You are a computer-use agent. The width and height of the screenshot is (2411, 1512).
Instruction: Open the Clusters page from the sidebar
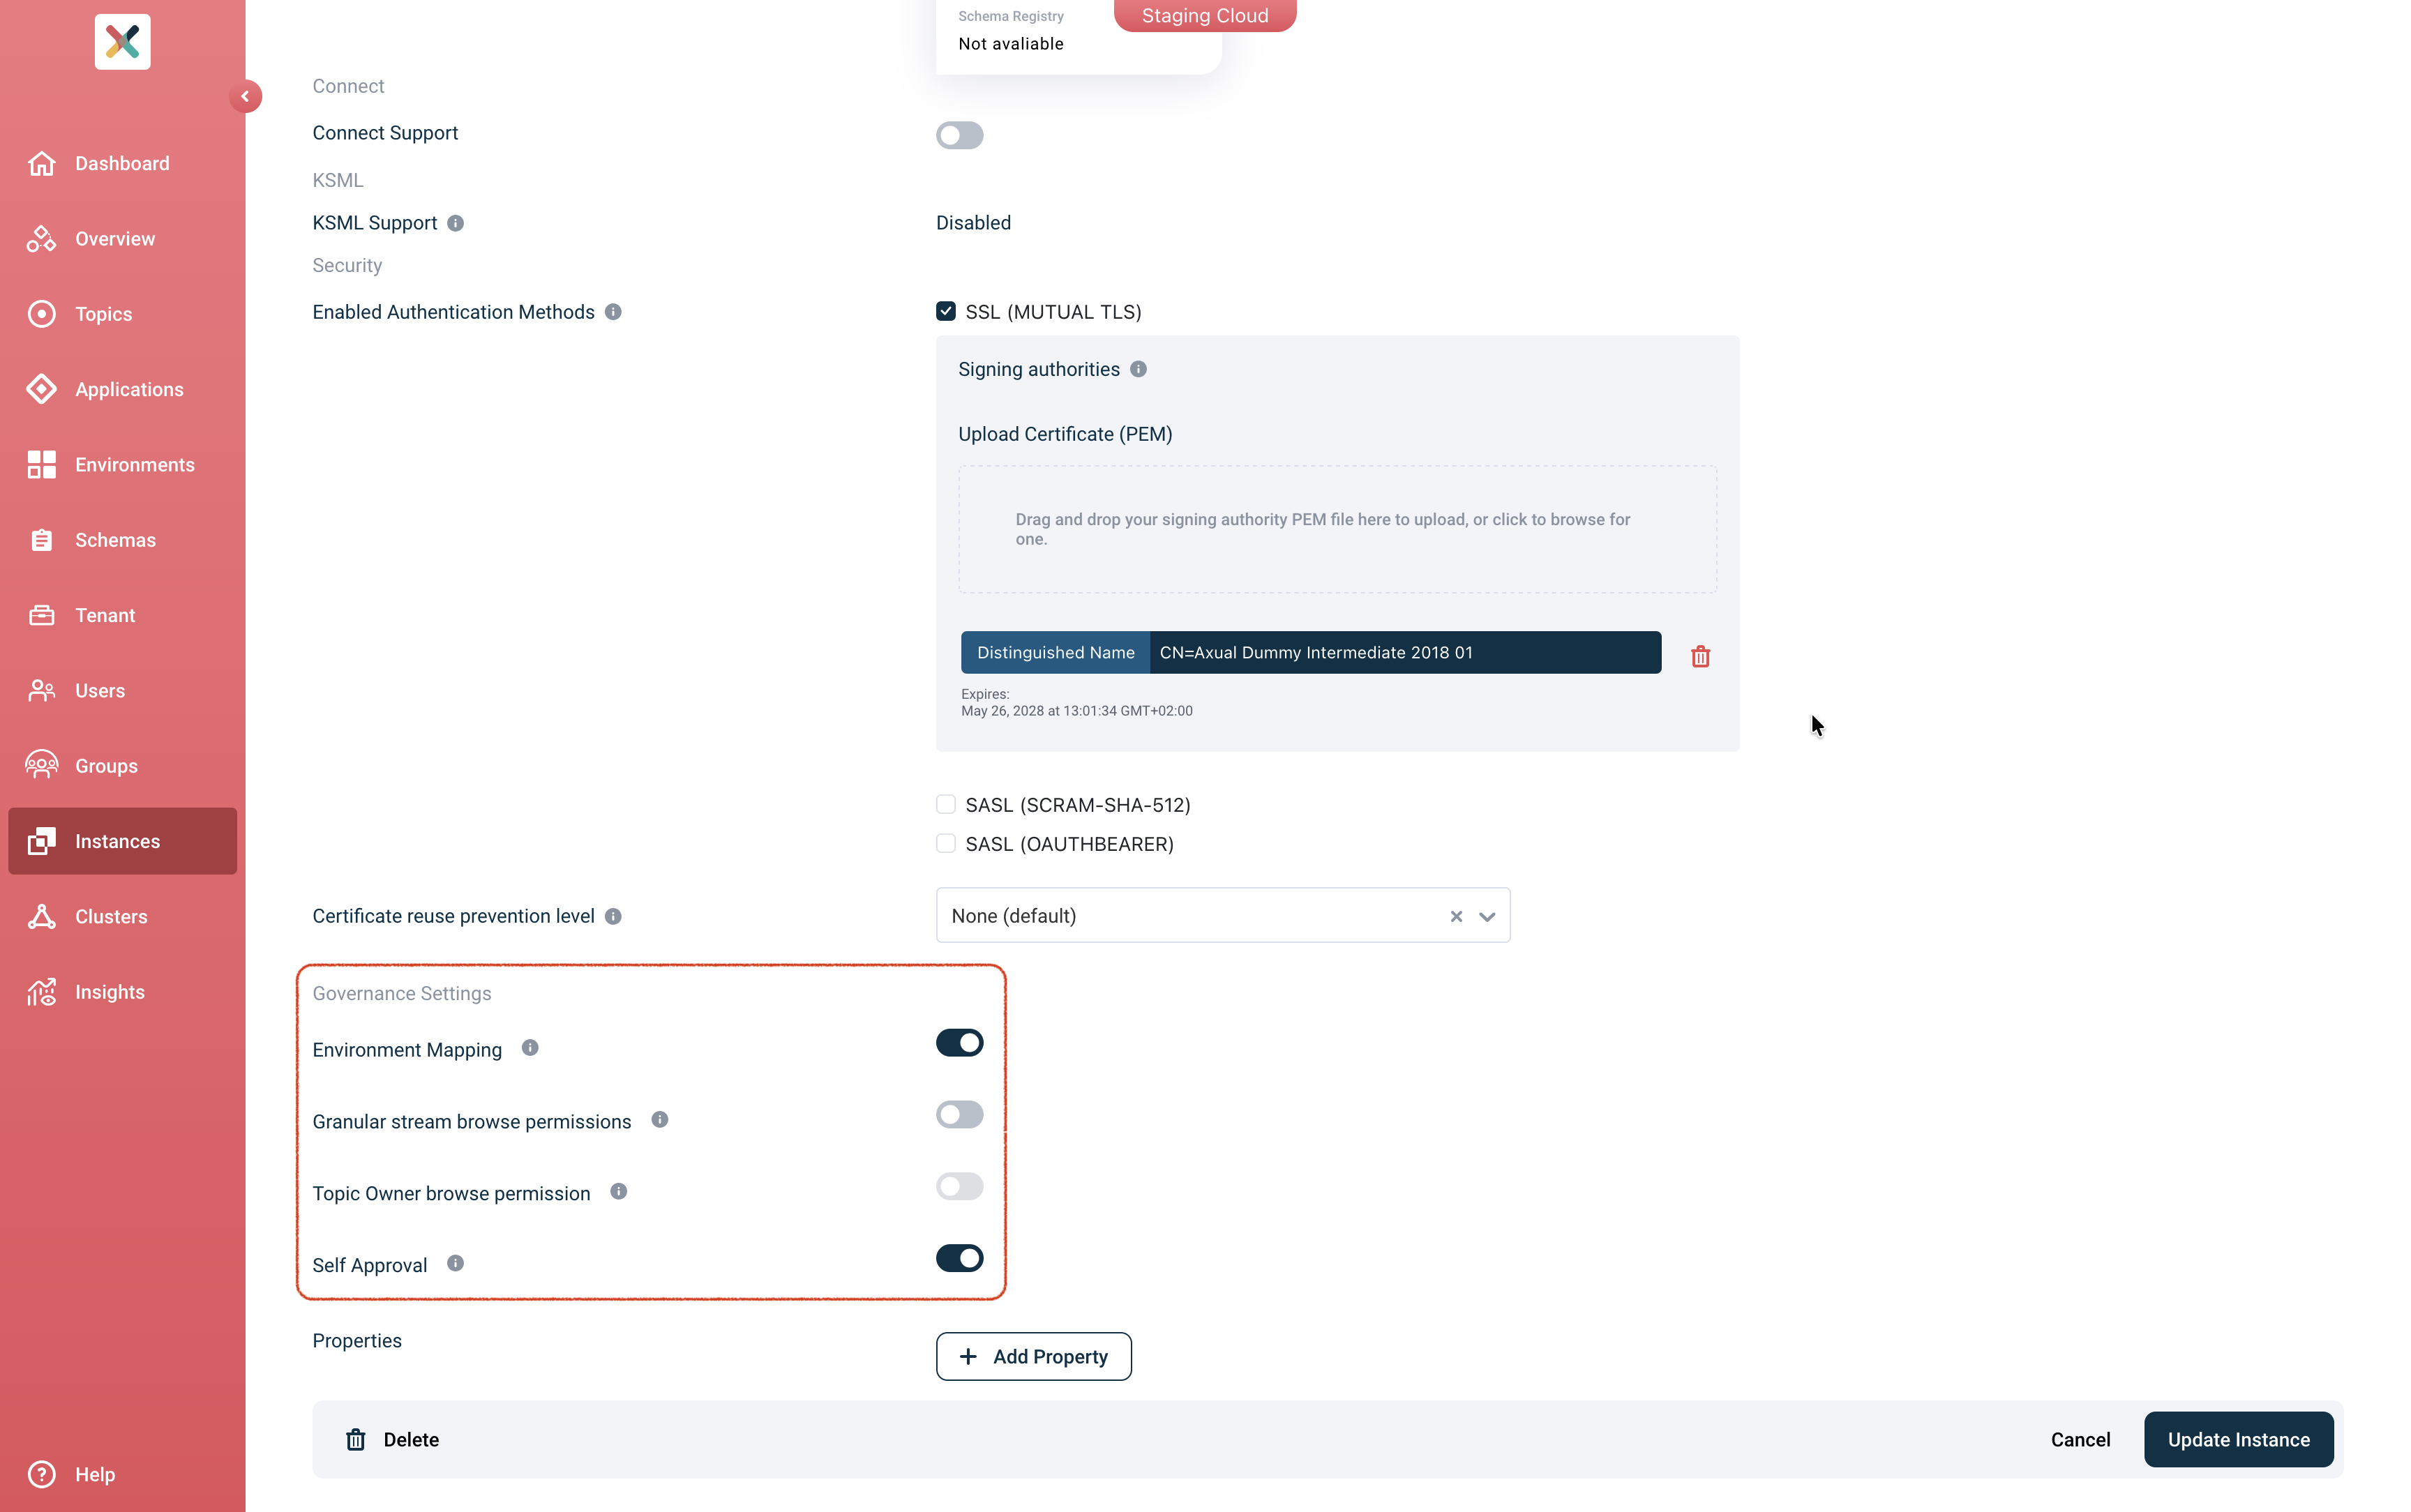pos(111,916)
